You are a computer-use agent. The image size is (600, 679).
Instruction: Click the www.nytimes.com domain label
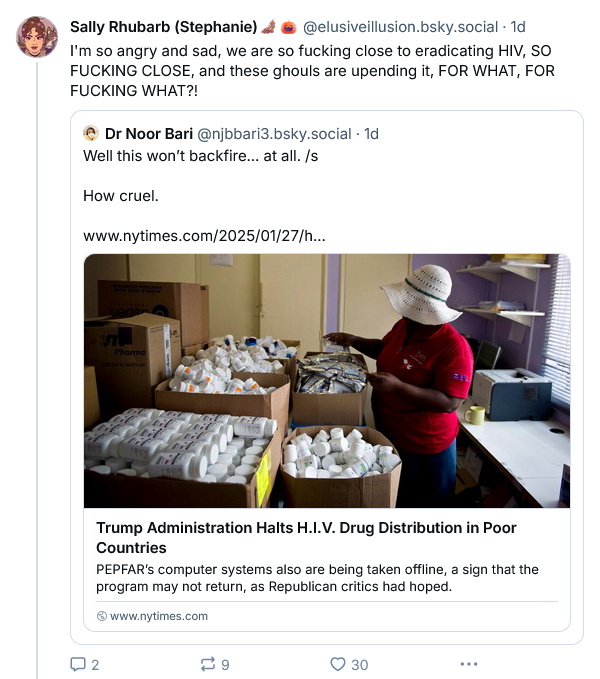pos(159,616)
